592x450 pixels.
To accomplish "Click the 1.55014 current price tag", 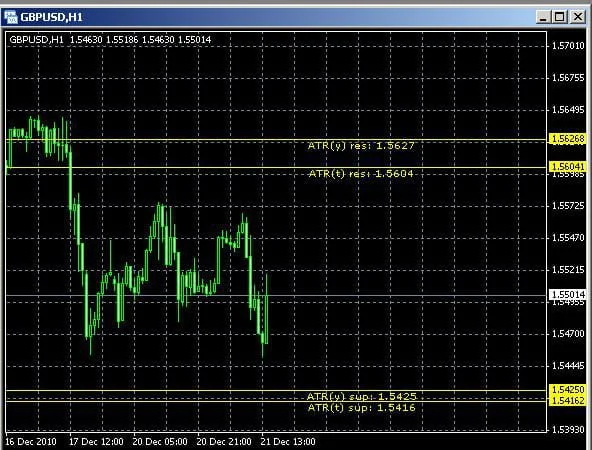I will (x=568, y=294).
